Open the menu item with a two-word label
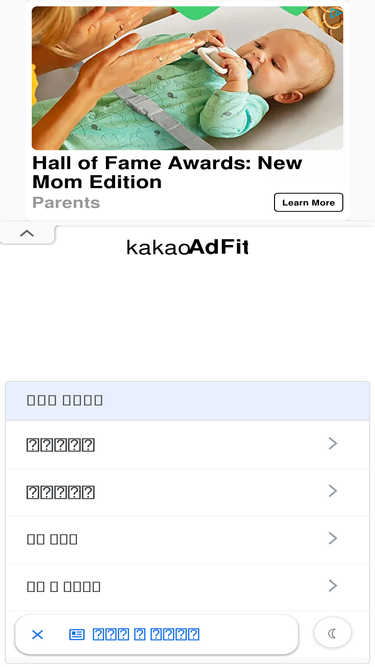Image resolution: width=375 pixels, height=667 pixels. 188,539
